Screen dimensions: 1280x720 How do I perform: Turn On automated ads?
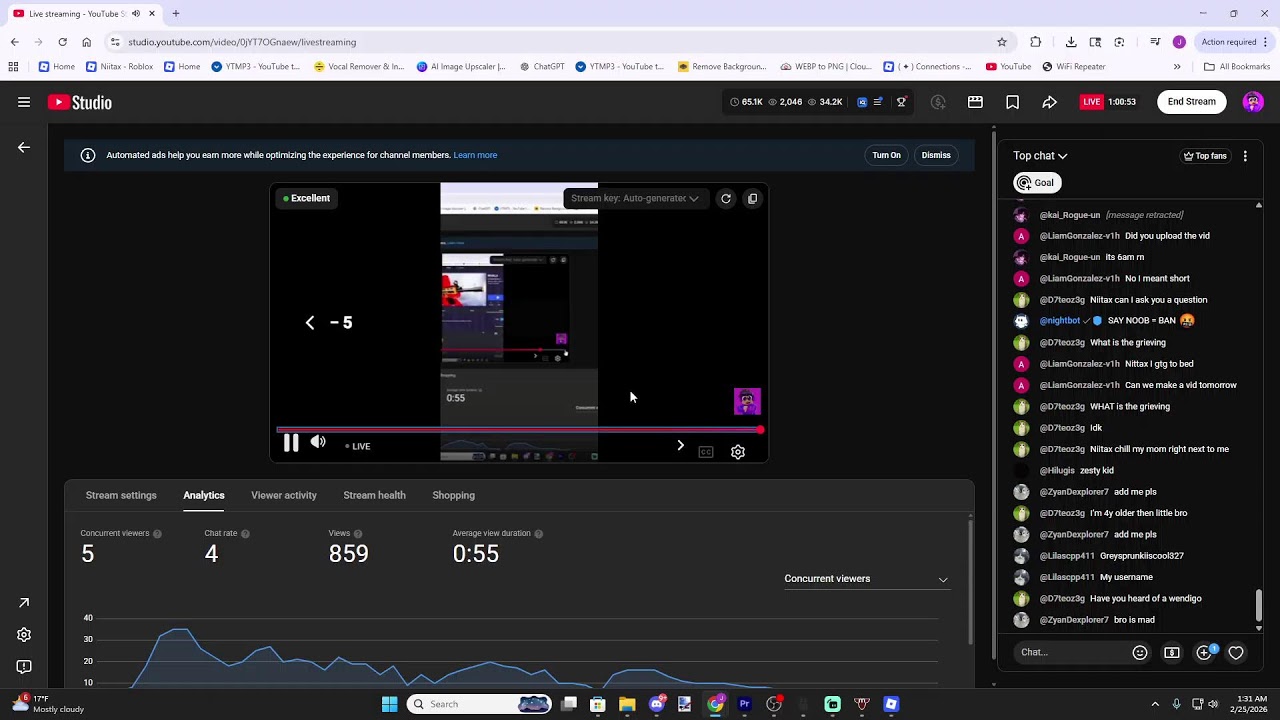(886, 155)
